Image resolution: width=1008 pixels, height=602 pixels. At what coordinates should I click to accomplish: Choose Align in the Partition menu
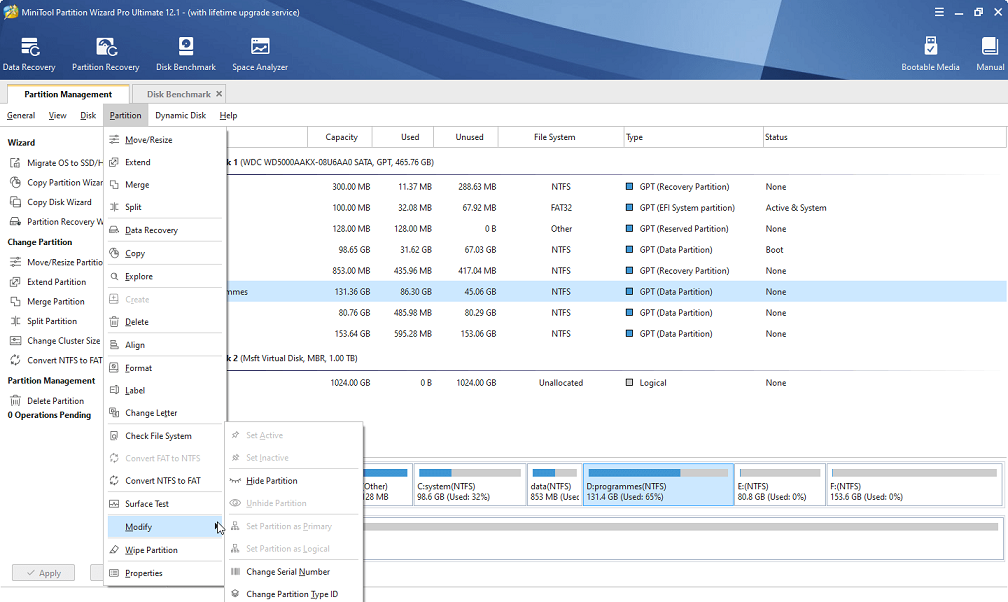(x=165, y=345)
